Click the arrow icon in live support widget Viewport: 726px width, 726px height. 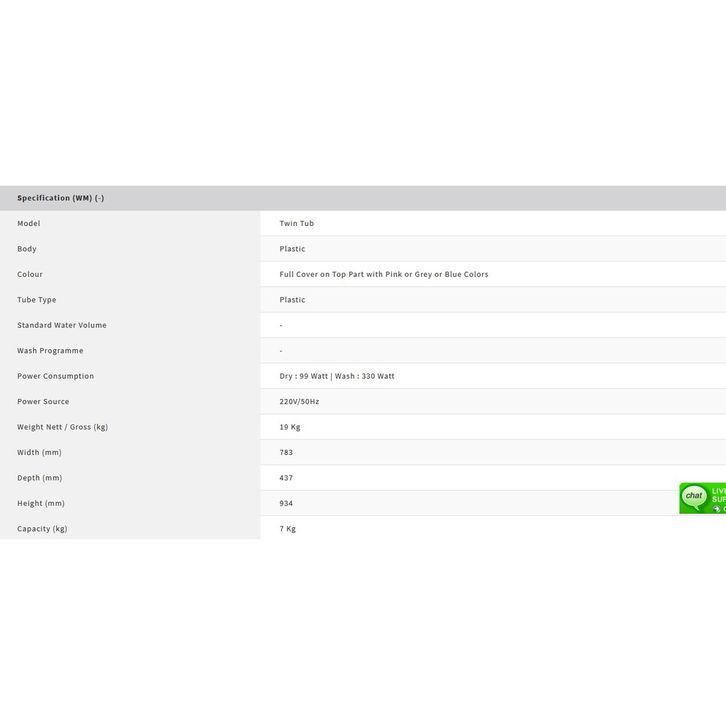[x=716, y=509]
